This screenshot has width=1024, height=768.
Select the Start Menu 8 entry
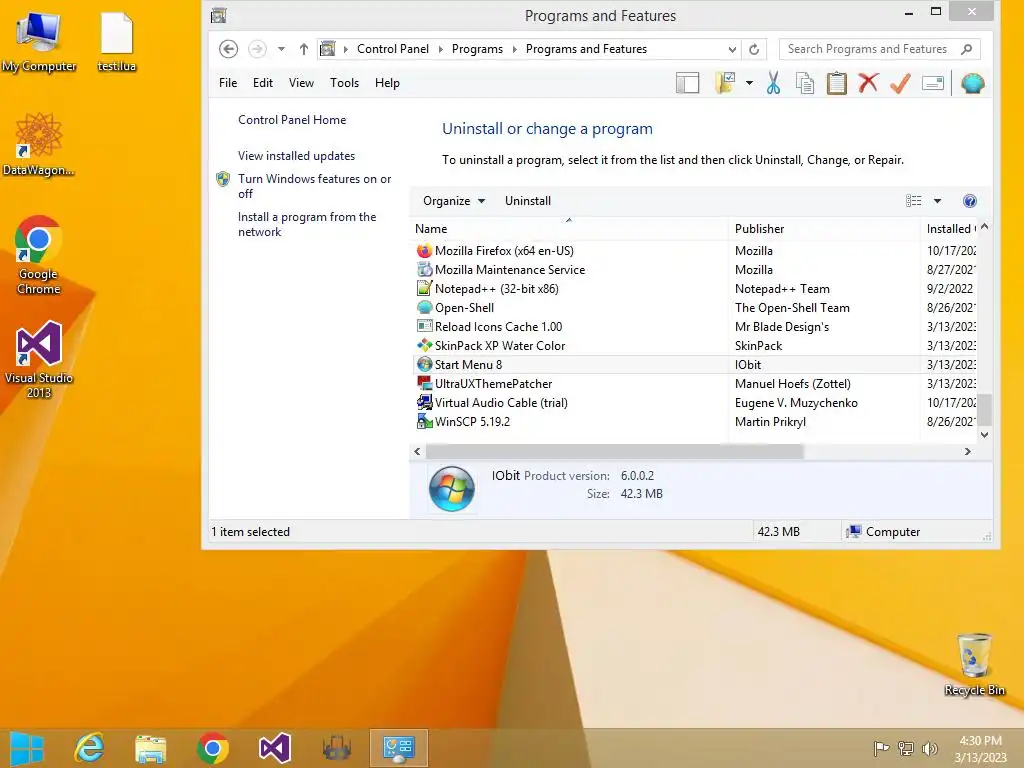pyautogui.click(x=696, y=364)
